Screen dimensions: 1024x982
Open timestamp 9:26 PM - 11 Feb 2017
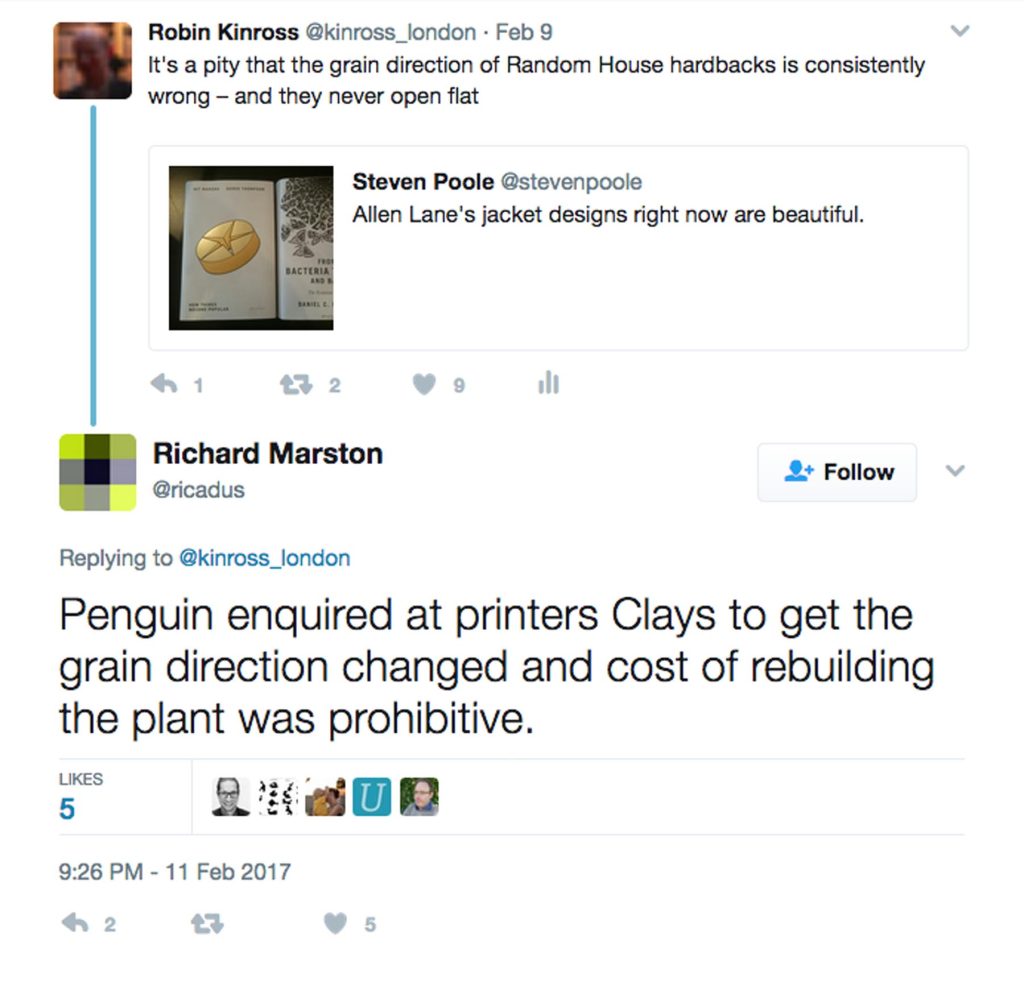(175, 871)
